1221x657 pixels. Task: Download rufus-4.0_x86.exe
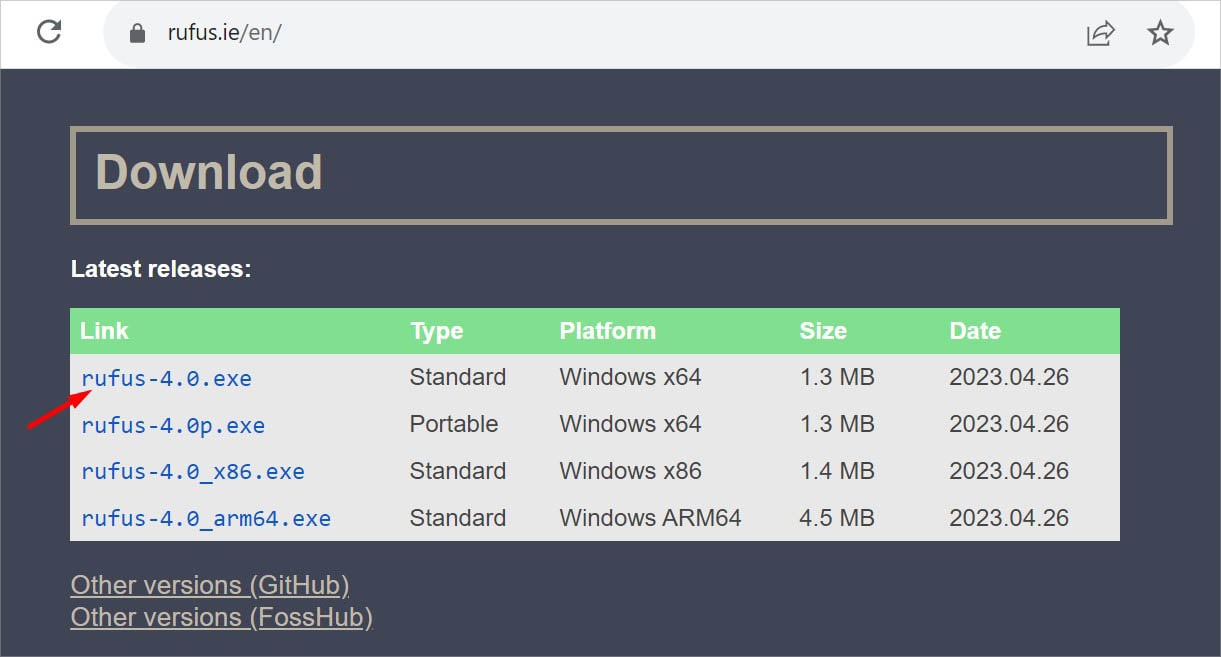click(x=193, y=472)
